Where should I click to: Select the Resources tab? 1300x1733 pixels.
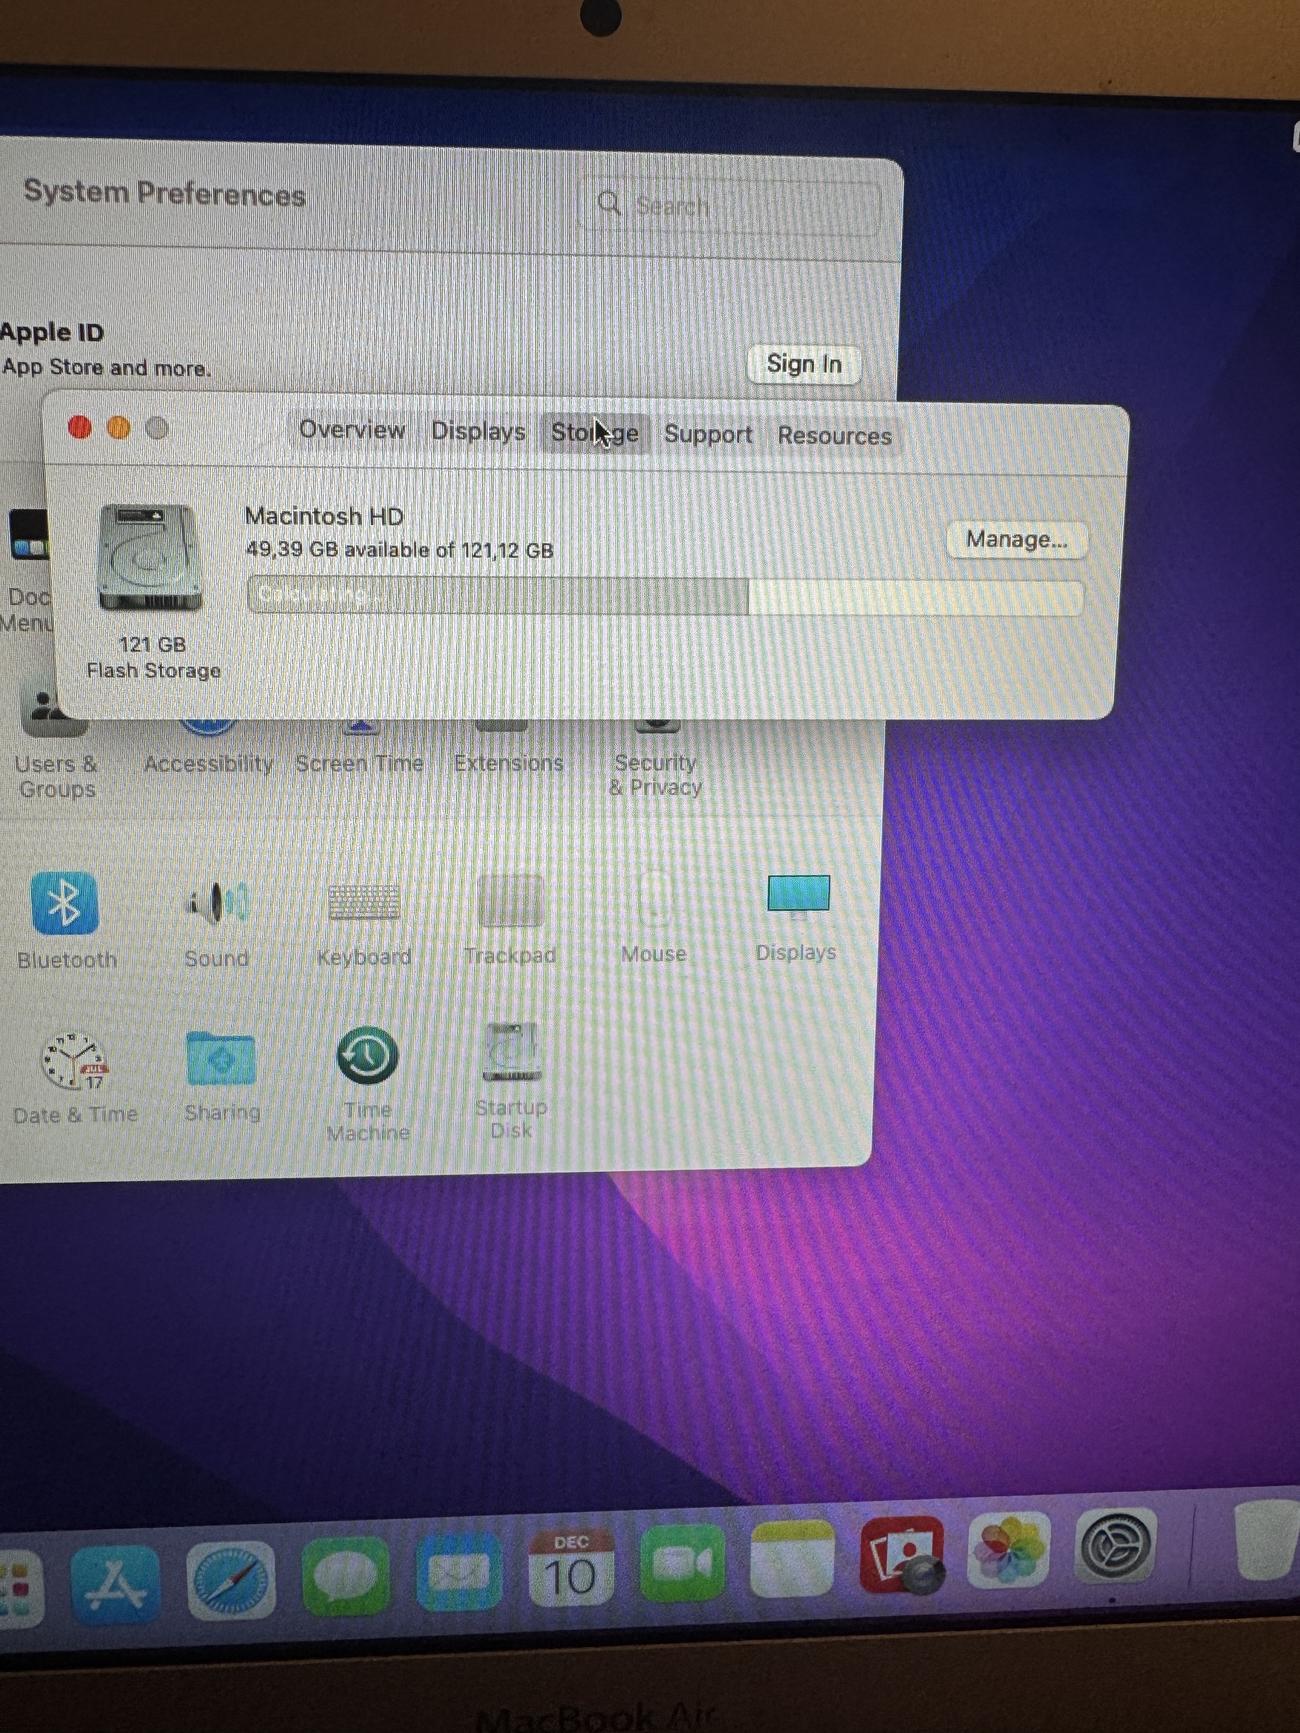834,436
